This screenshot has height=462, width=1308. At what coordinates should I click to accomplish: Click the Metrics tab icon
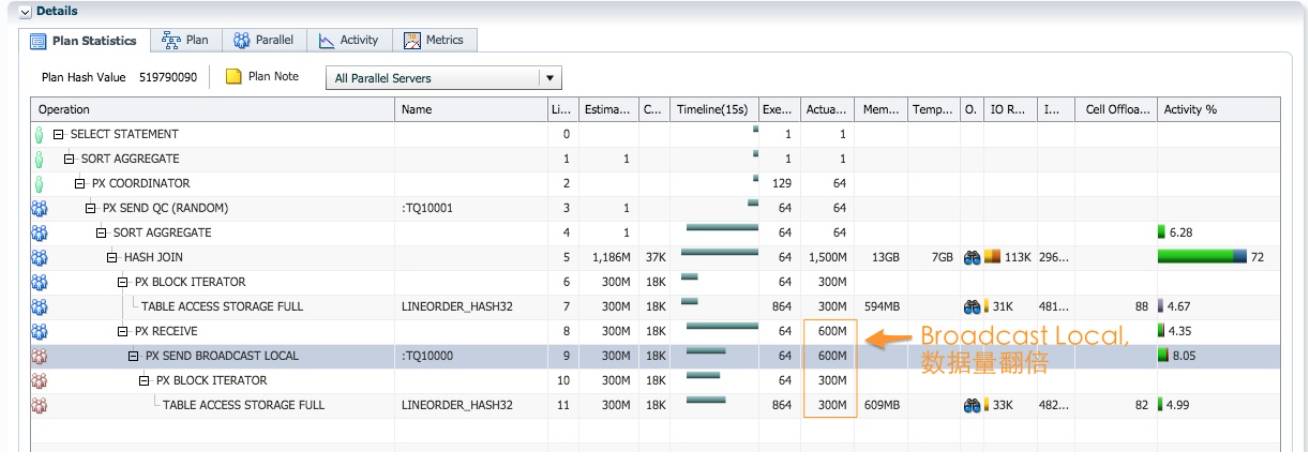tap(412, 40)
